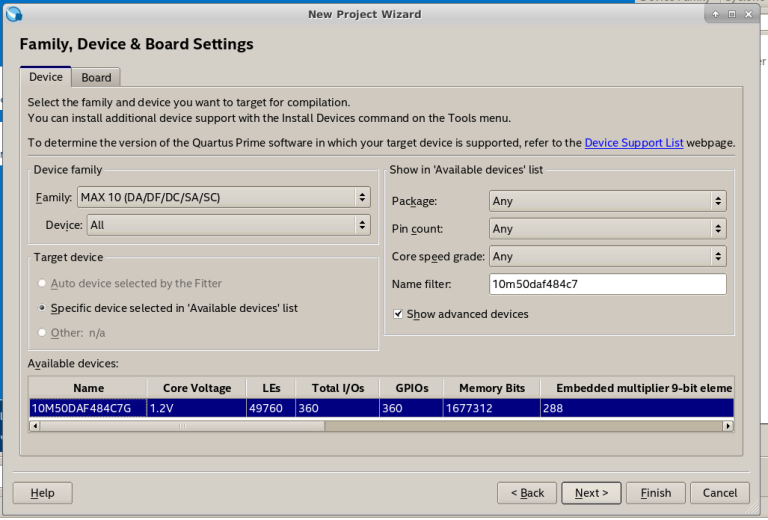Select the Device tab
The height and width of the screenshot is (520, 768).
(x=45, y=77)
